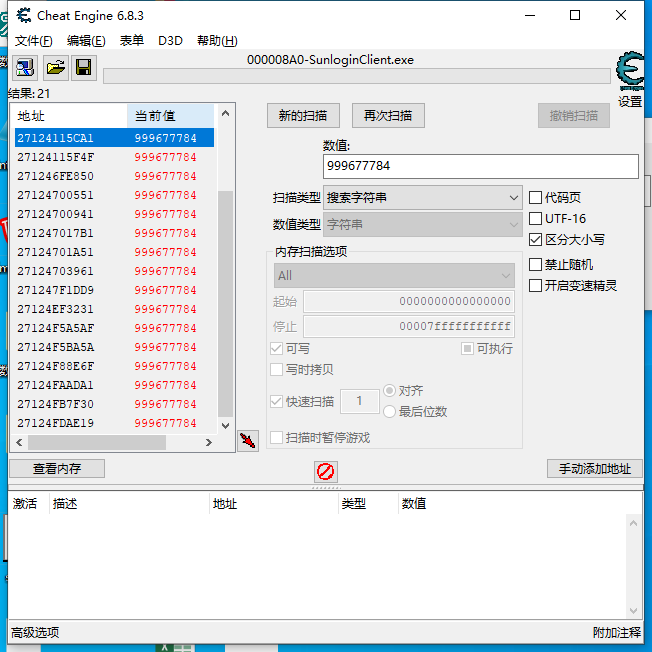Click address table scroll up arrow

point(633,523)
